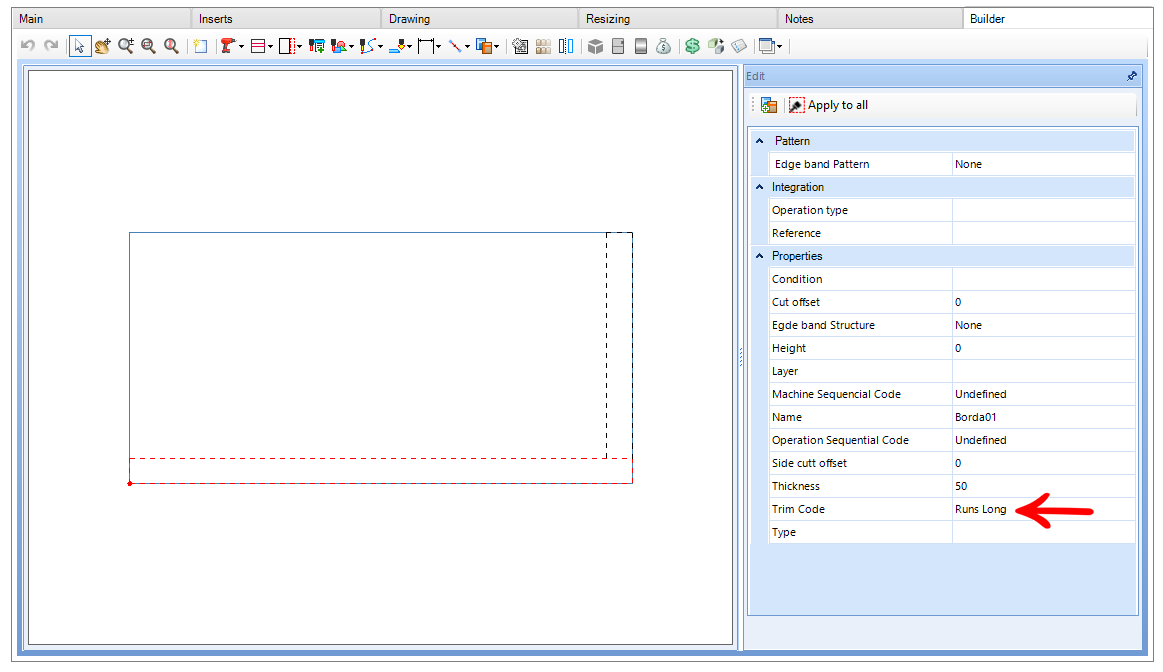Open the dimension tool dropdown arrow
Screen dimensions: 1163x672
(x=438, y=47)
